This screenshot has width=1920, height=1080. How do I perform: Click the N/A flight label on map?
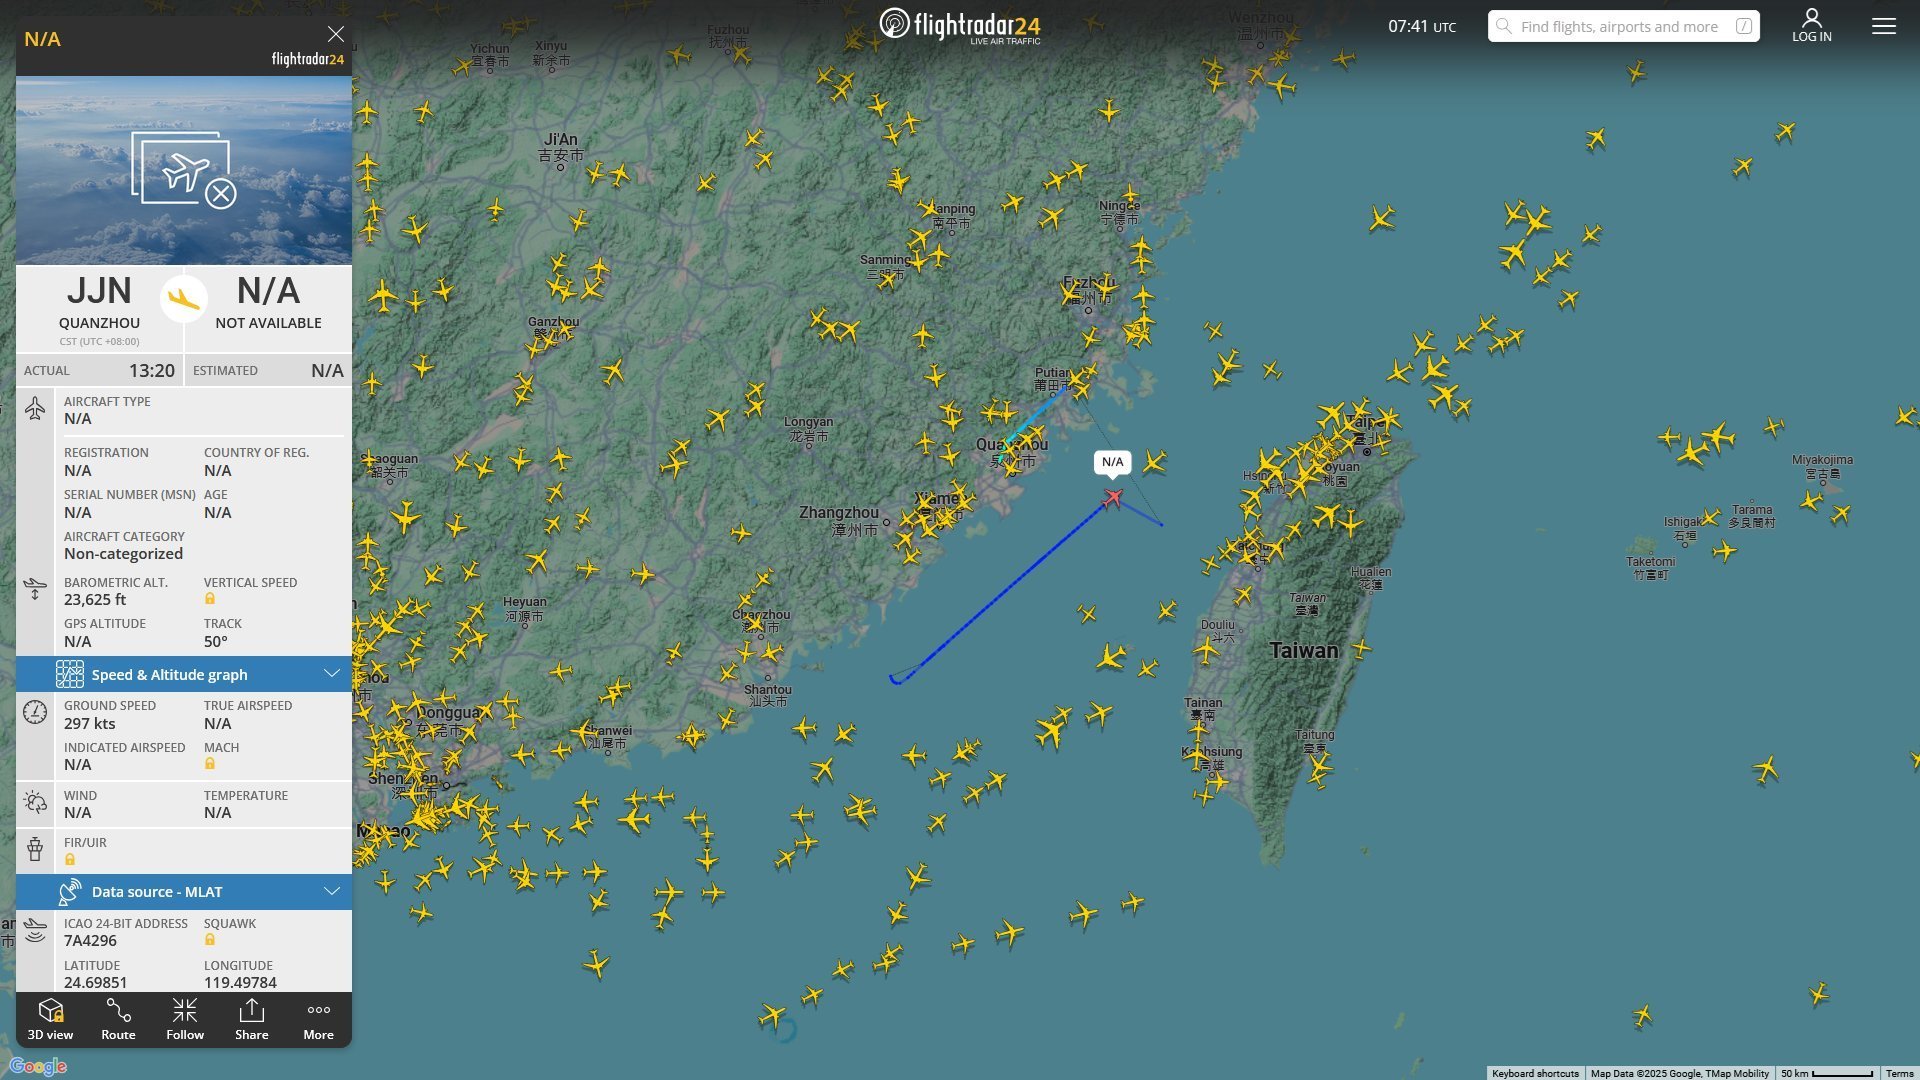click(1112, 462)
